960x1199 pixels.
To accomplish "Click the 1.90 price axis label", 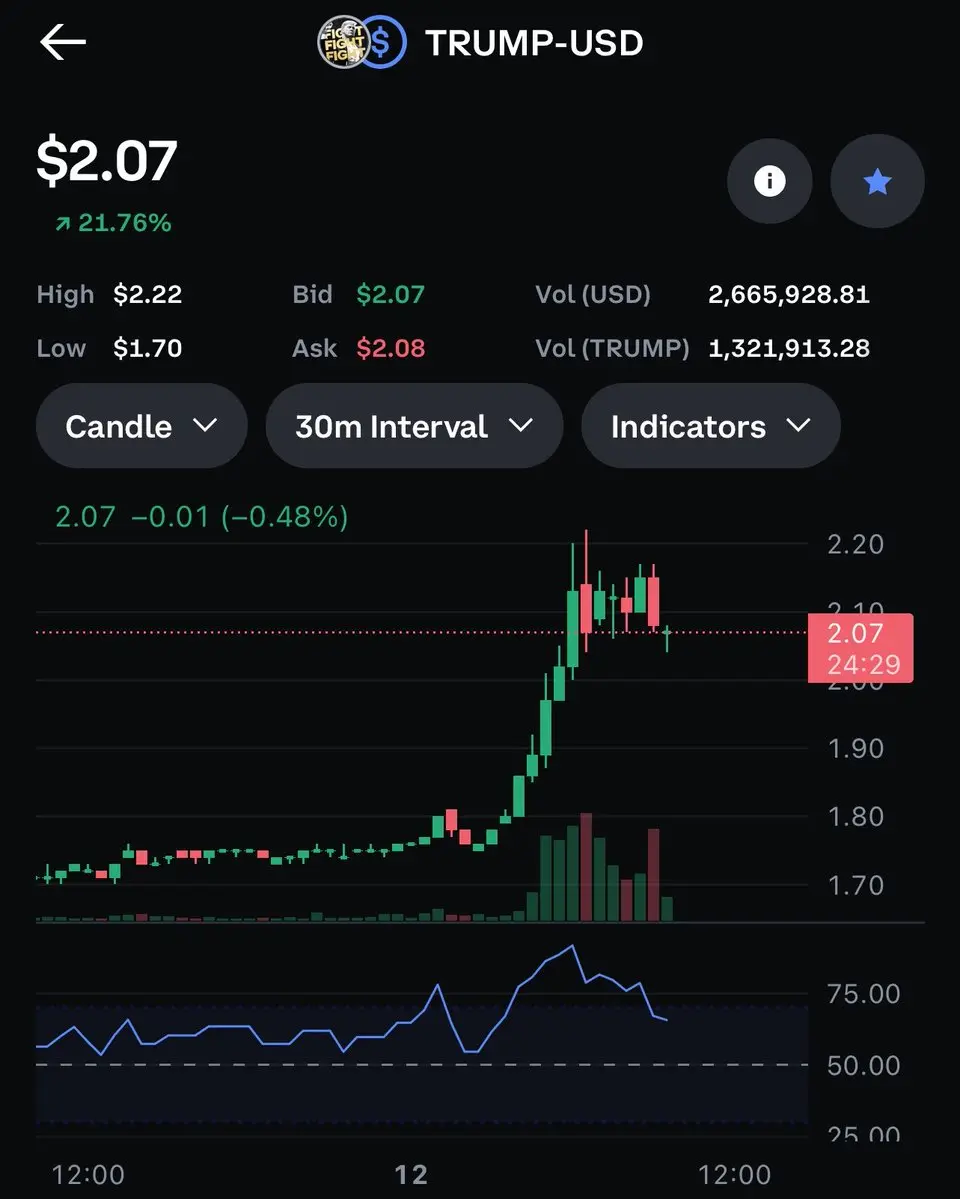I will pyautogui.click(x=855, y=749).
